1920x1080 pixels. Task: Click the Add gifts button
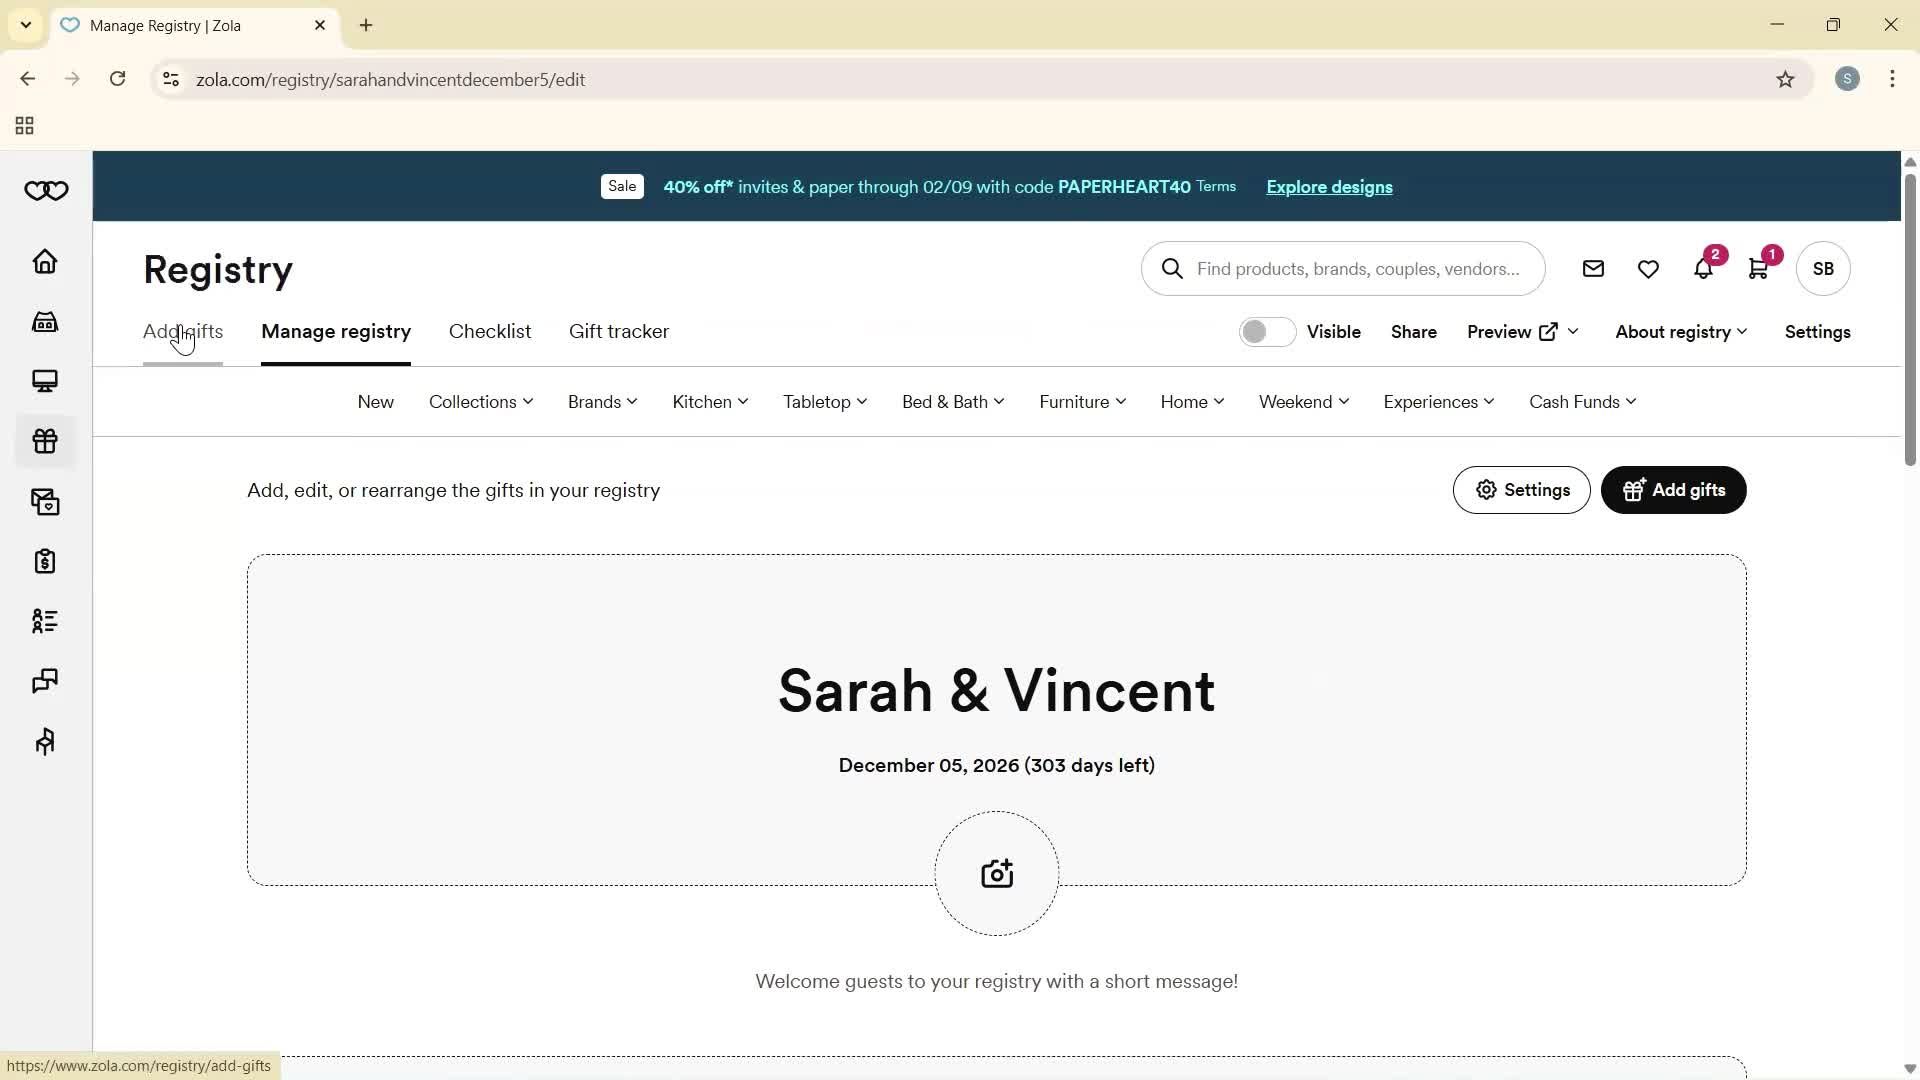1672,490
